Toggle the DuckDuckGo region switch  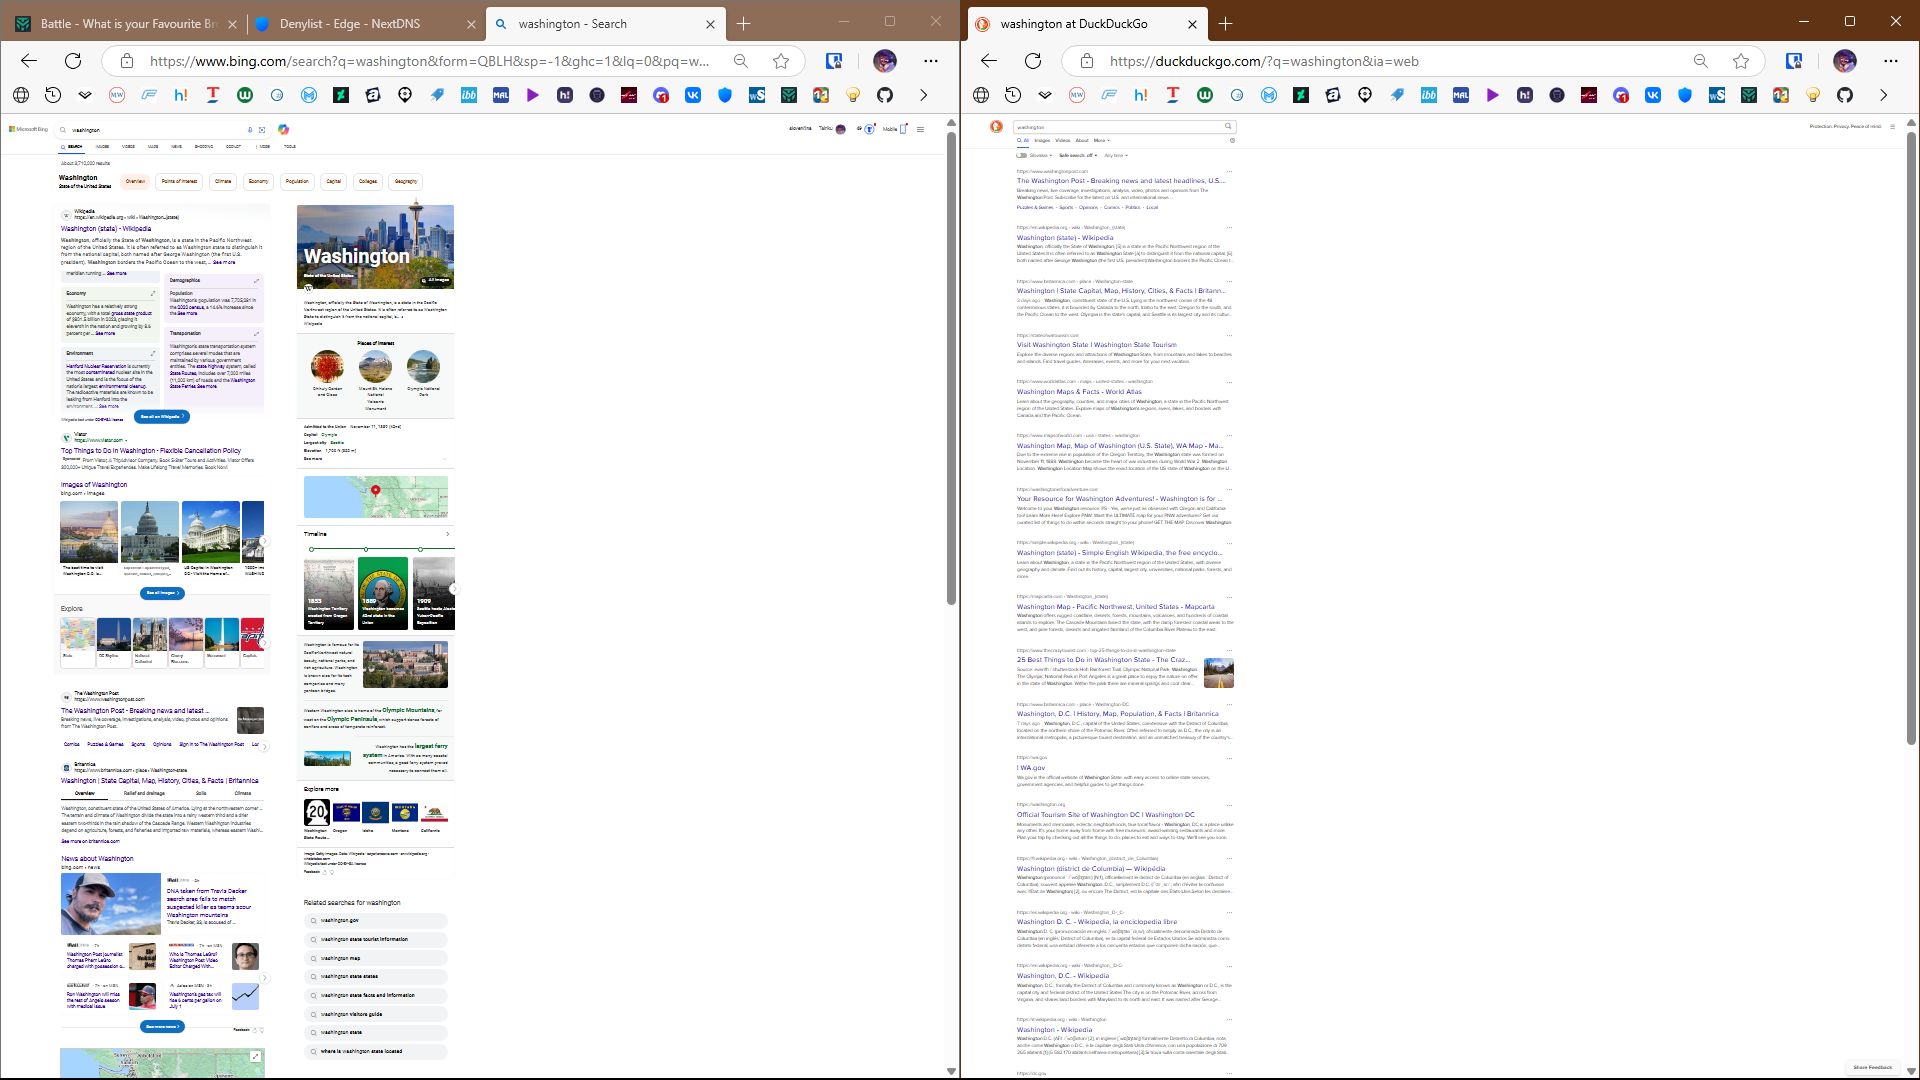tap(1022, 155)
